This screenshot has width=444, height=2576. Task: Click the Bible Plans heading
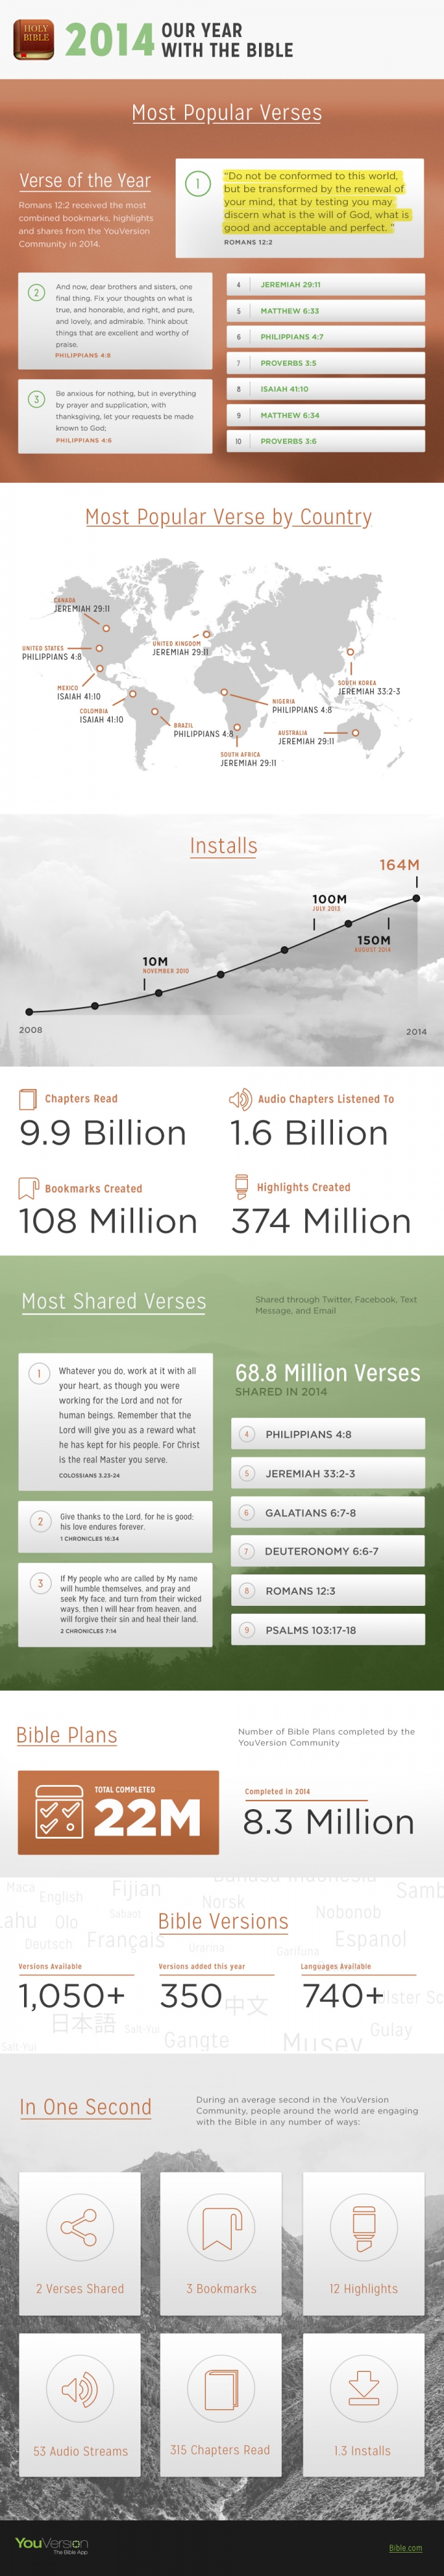pyautogui.click(x=67, y=1735)
